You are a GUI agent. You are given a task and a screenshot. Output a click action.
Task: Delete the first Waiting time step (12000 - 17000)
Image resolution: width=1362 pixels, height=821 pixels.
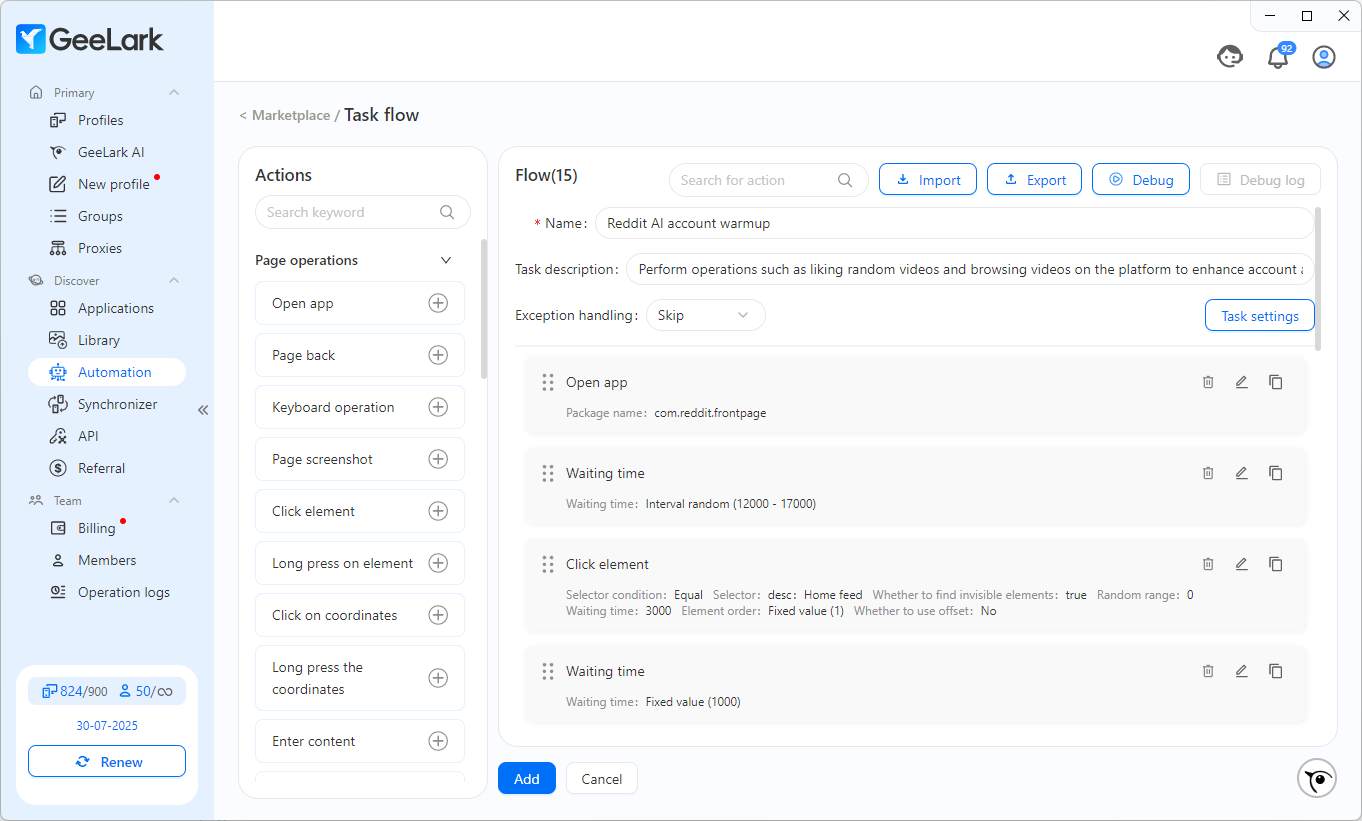(x=1208, y=473)
